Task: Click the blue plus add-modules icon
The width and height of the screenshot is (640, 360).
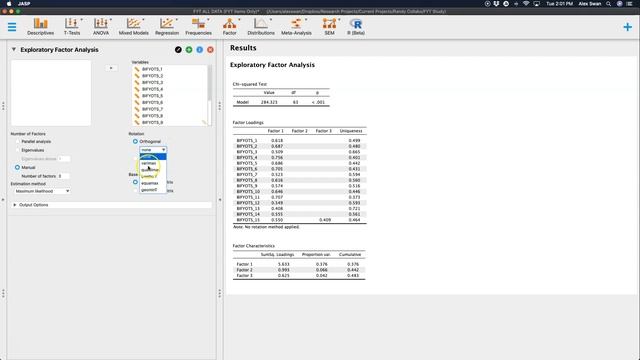Action: (x=627, y=27)
